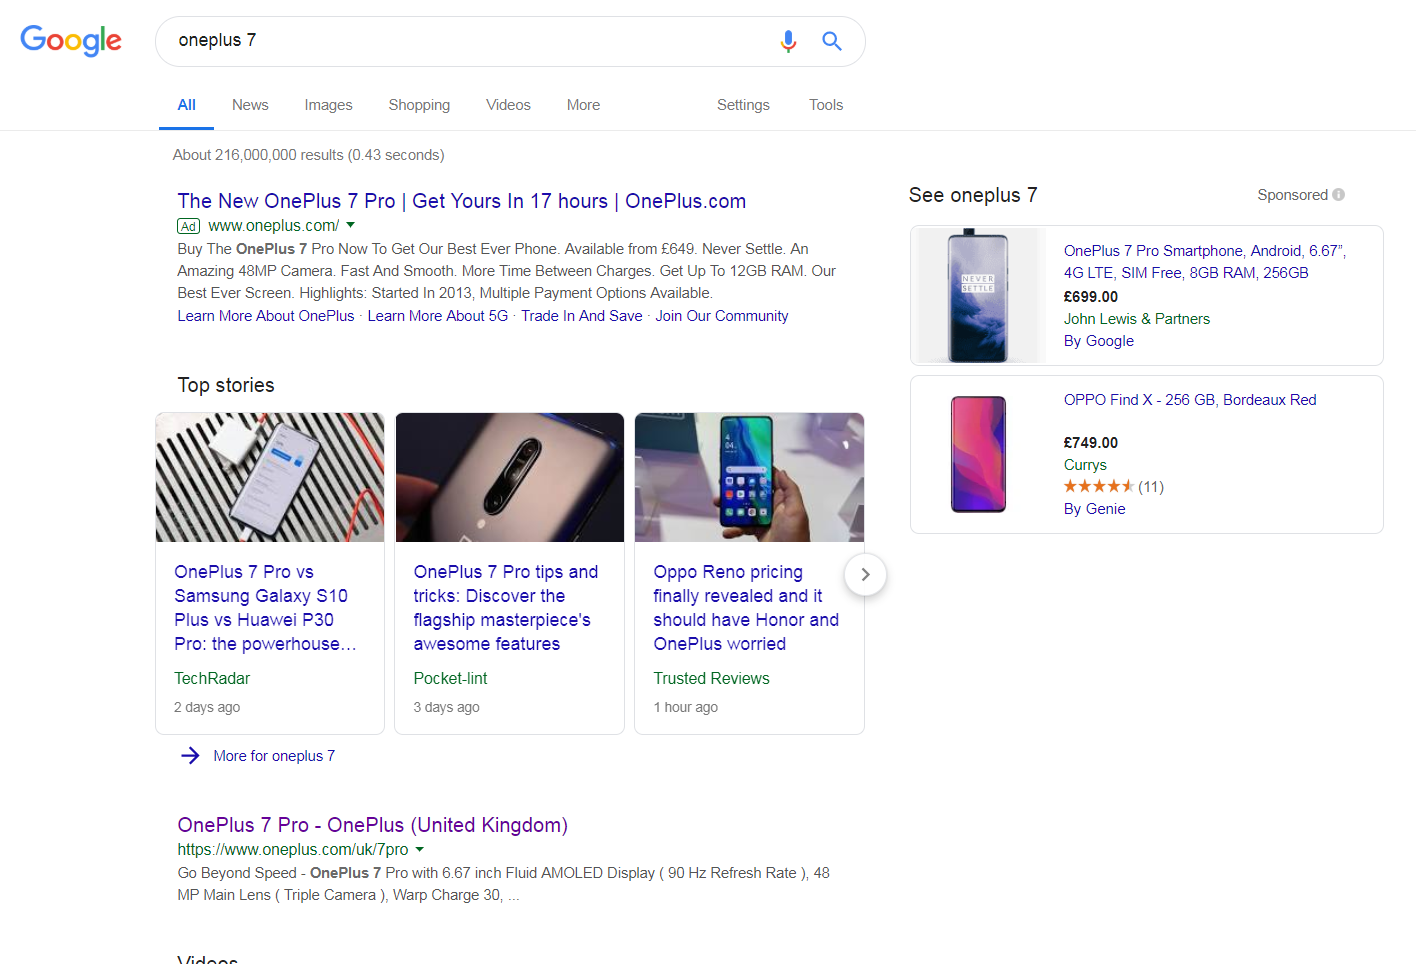
Task: Open dropdown arrow beside www.oneplus.com/ ad URL
Action: 351,226
